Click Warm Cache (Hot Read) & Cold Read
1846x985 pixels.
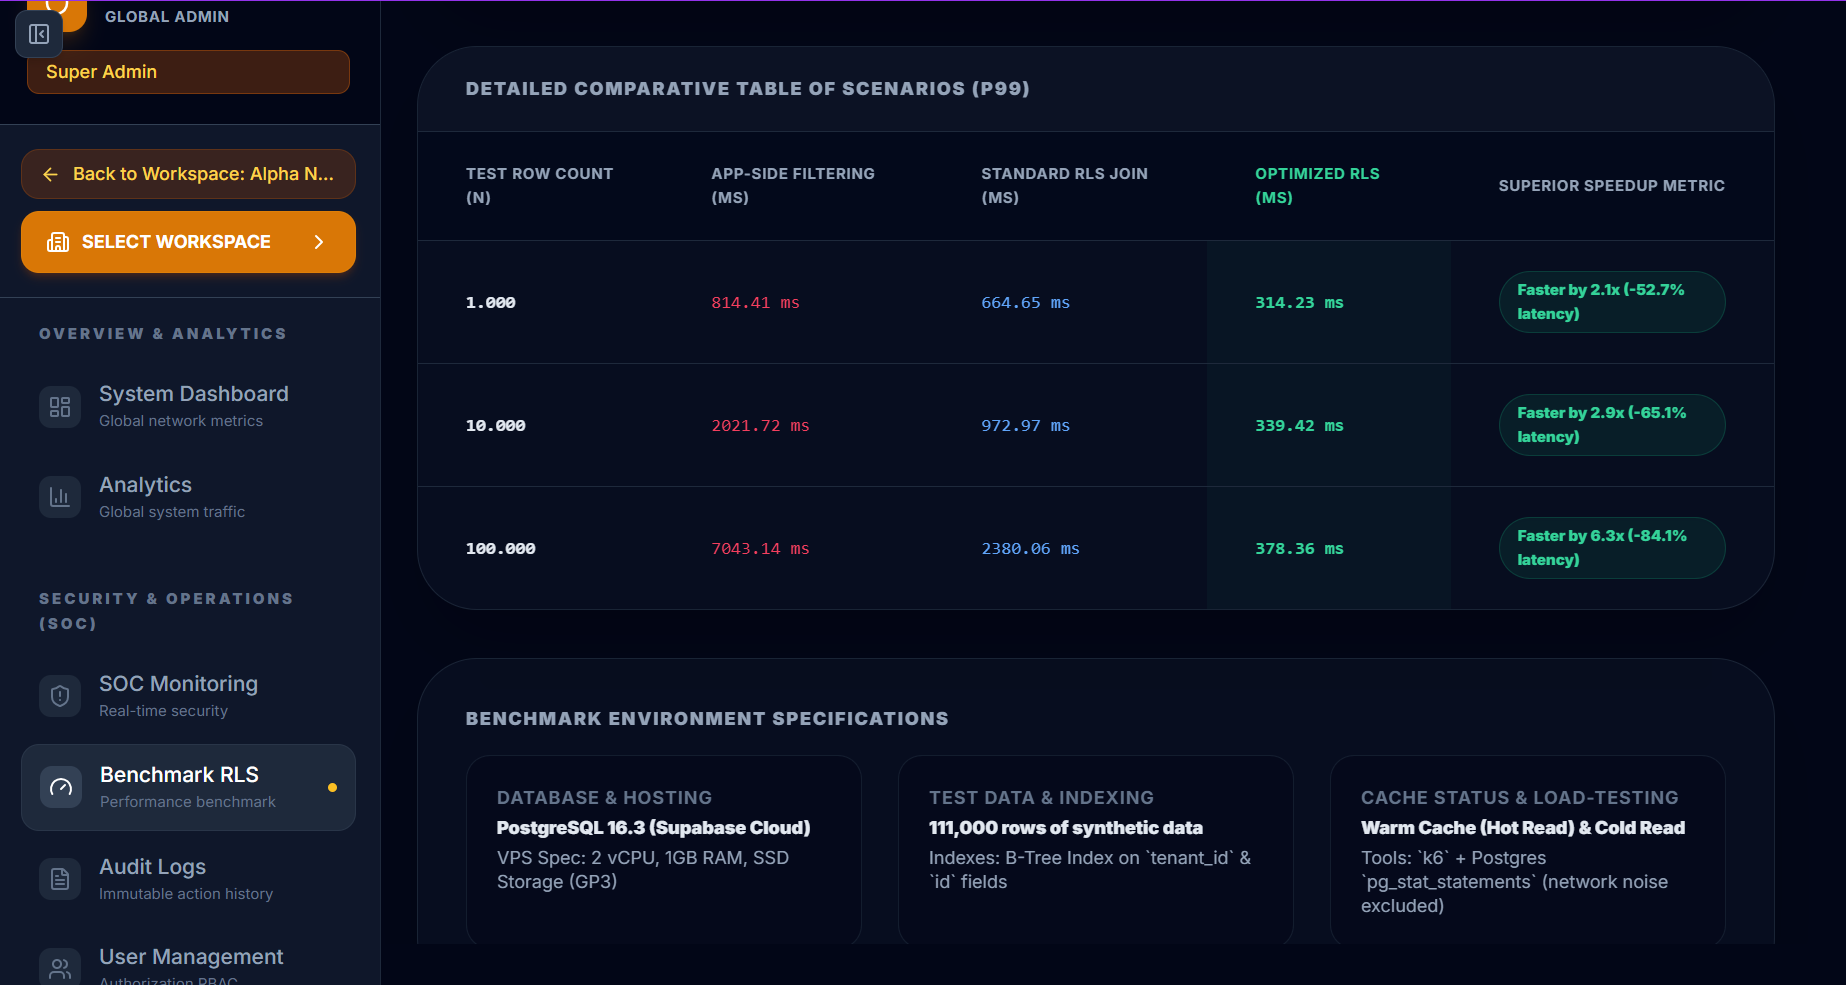pyautogui.click(x=1522, y=828)
